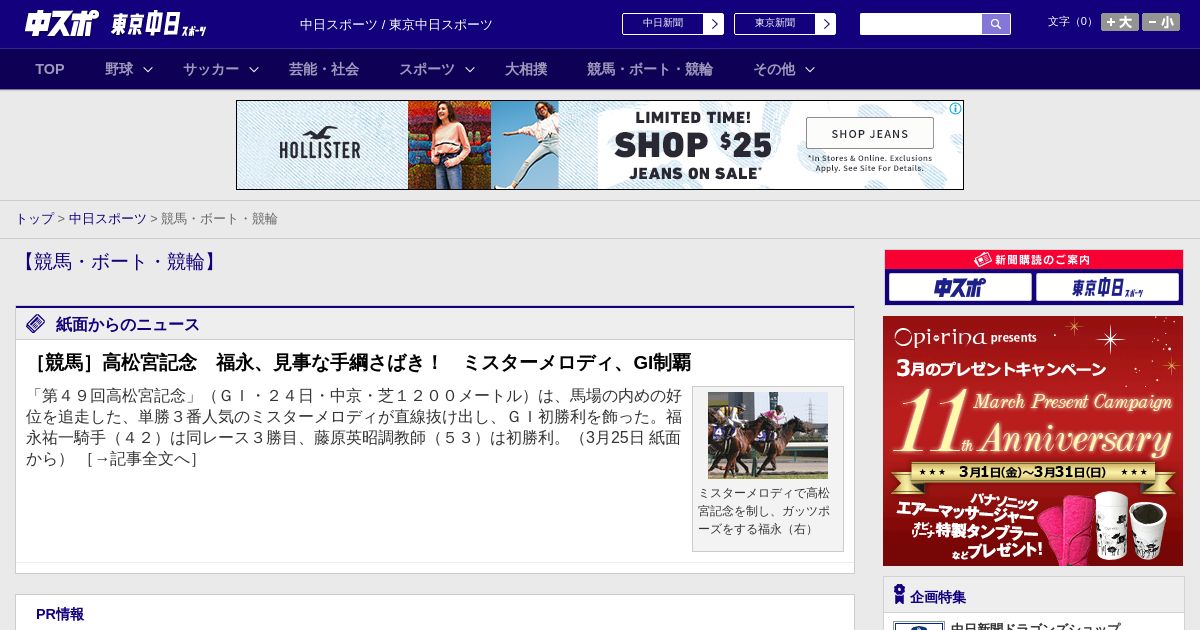Open the horse race photo thumbnail
This screenshot has height=630, width=1200.
768,435
